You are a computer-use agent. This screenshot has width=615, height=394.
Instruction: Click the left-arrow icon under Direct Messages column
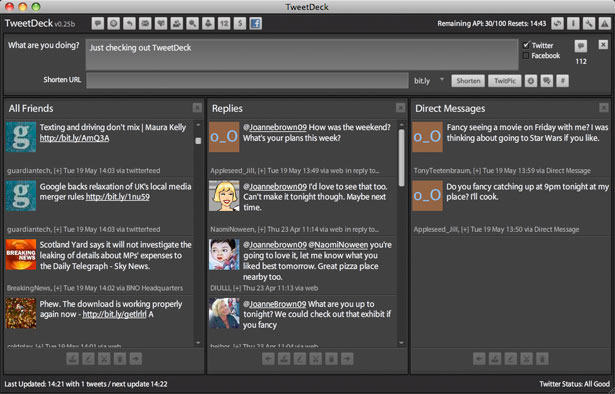tap(479, 358)
